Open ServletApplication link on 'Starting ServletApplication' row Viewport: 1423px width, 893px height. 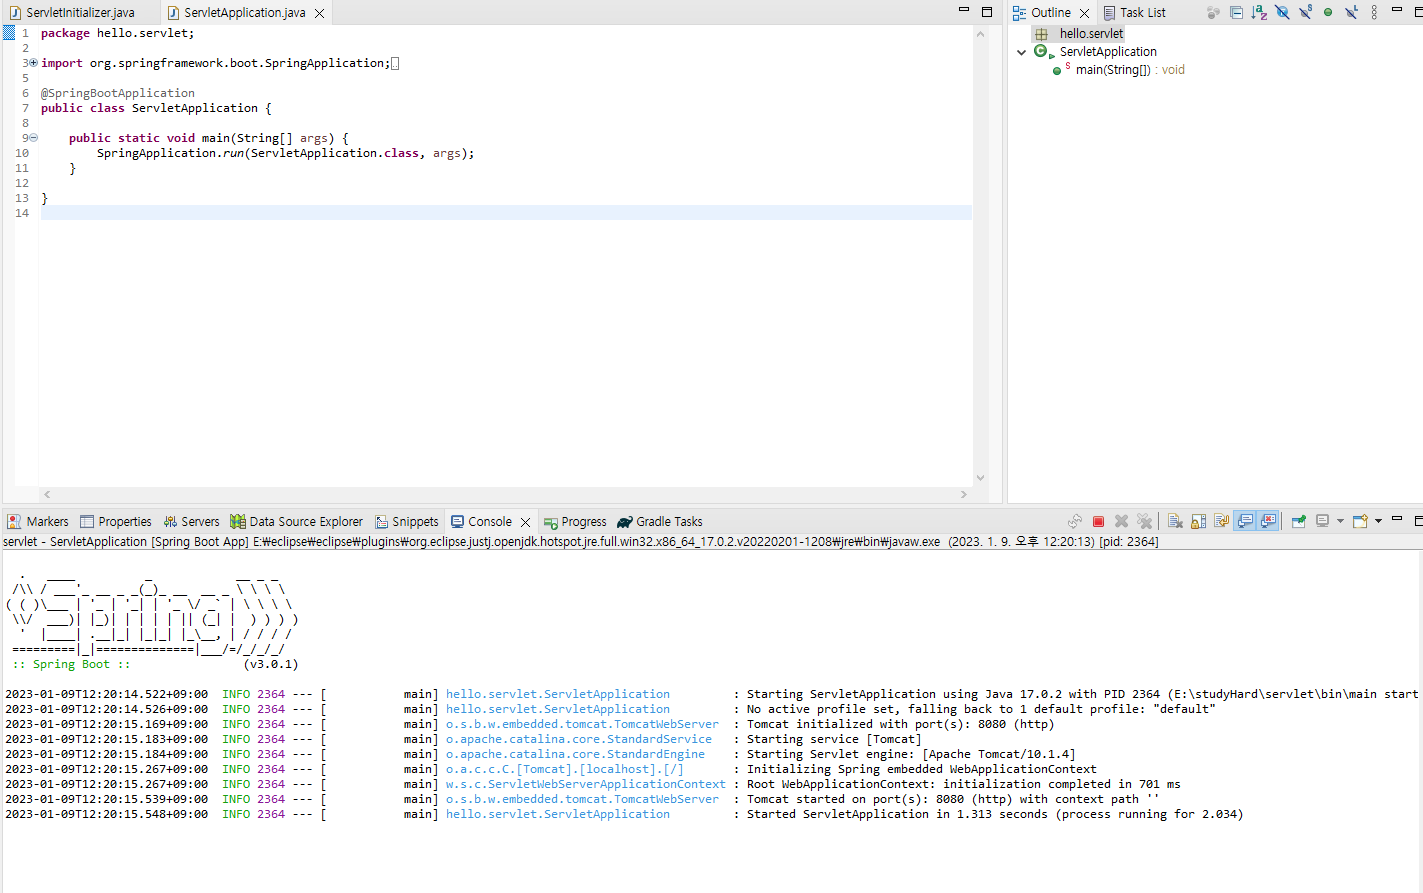558,694
